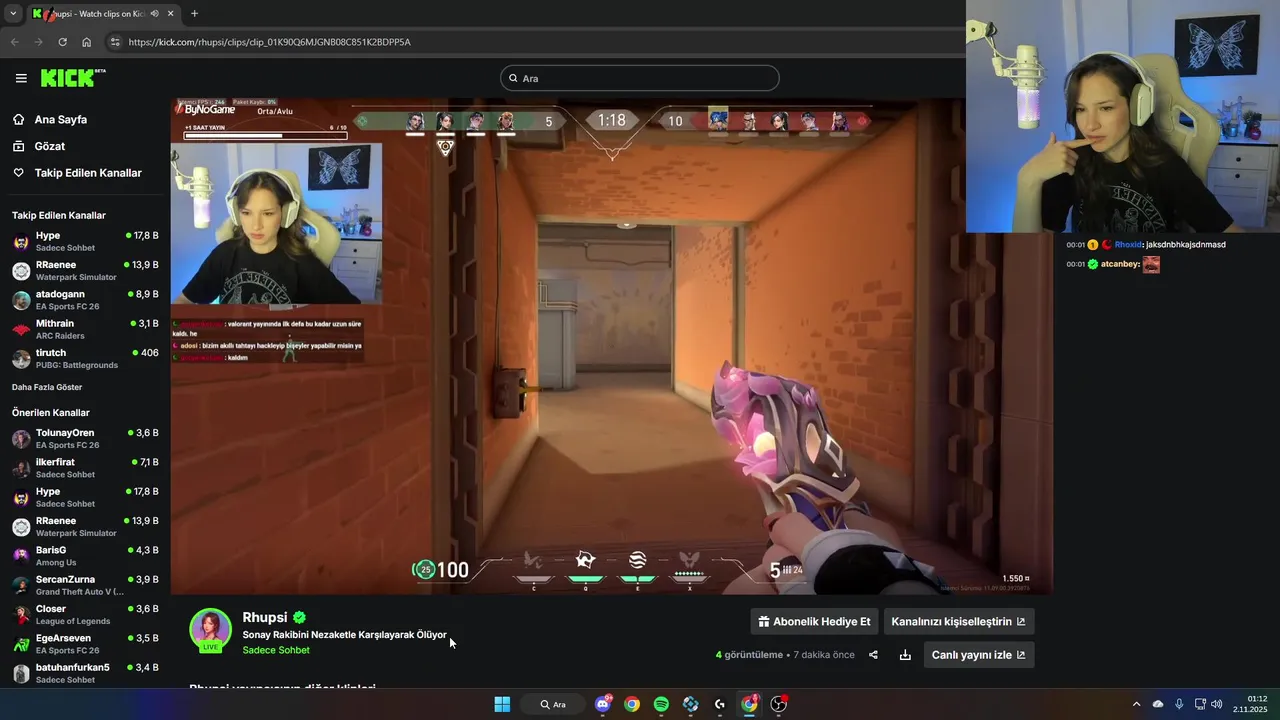Open Mithrain ARC Raiders channel
The image size is (1280, 720).
pos(85,329)
